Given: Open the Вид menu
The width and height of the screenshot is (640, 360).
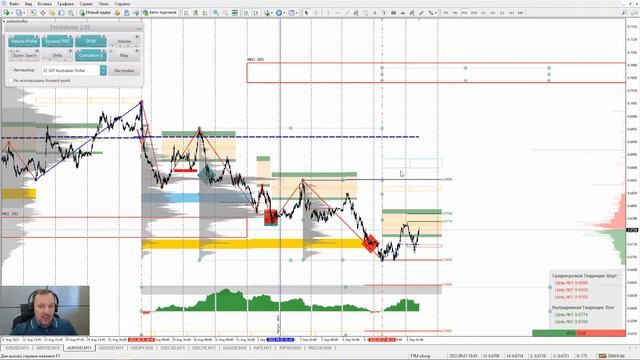Looking at the screenshot, I should (28, 4).
